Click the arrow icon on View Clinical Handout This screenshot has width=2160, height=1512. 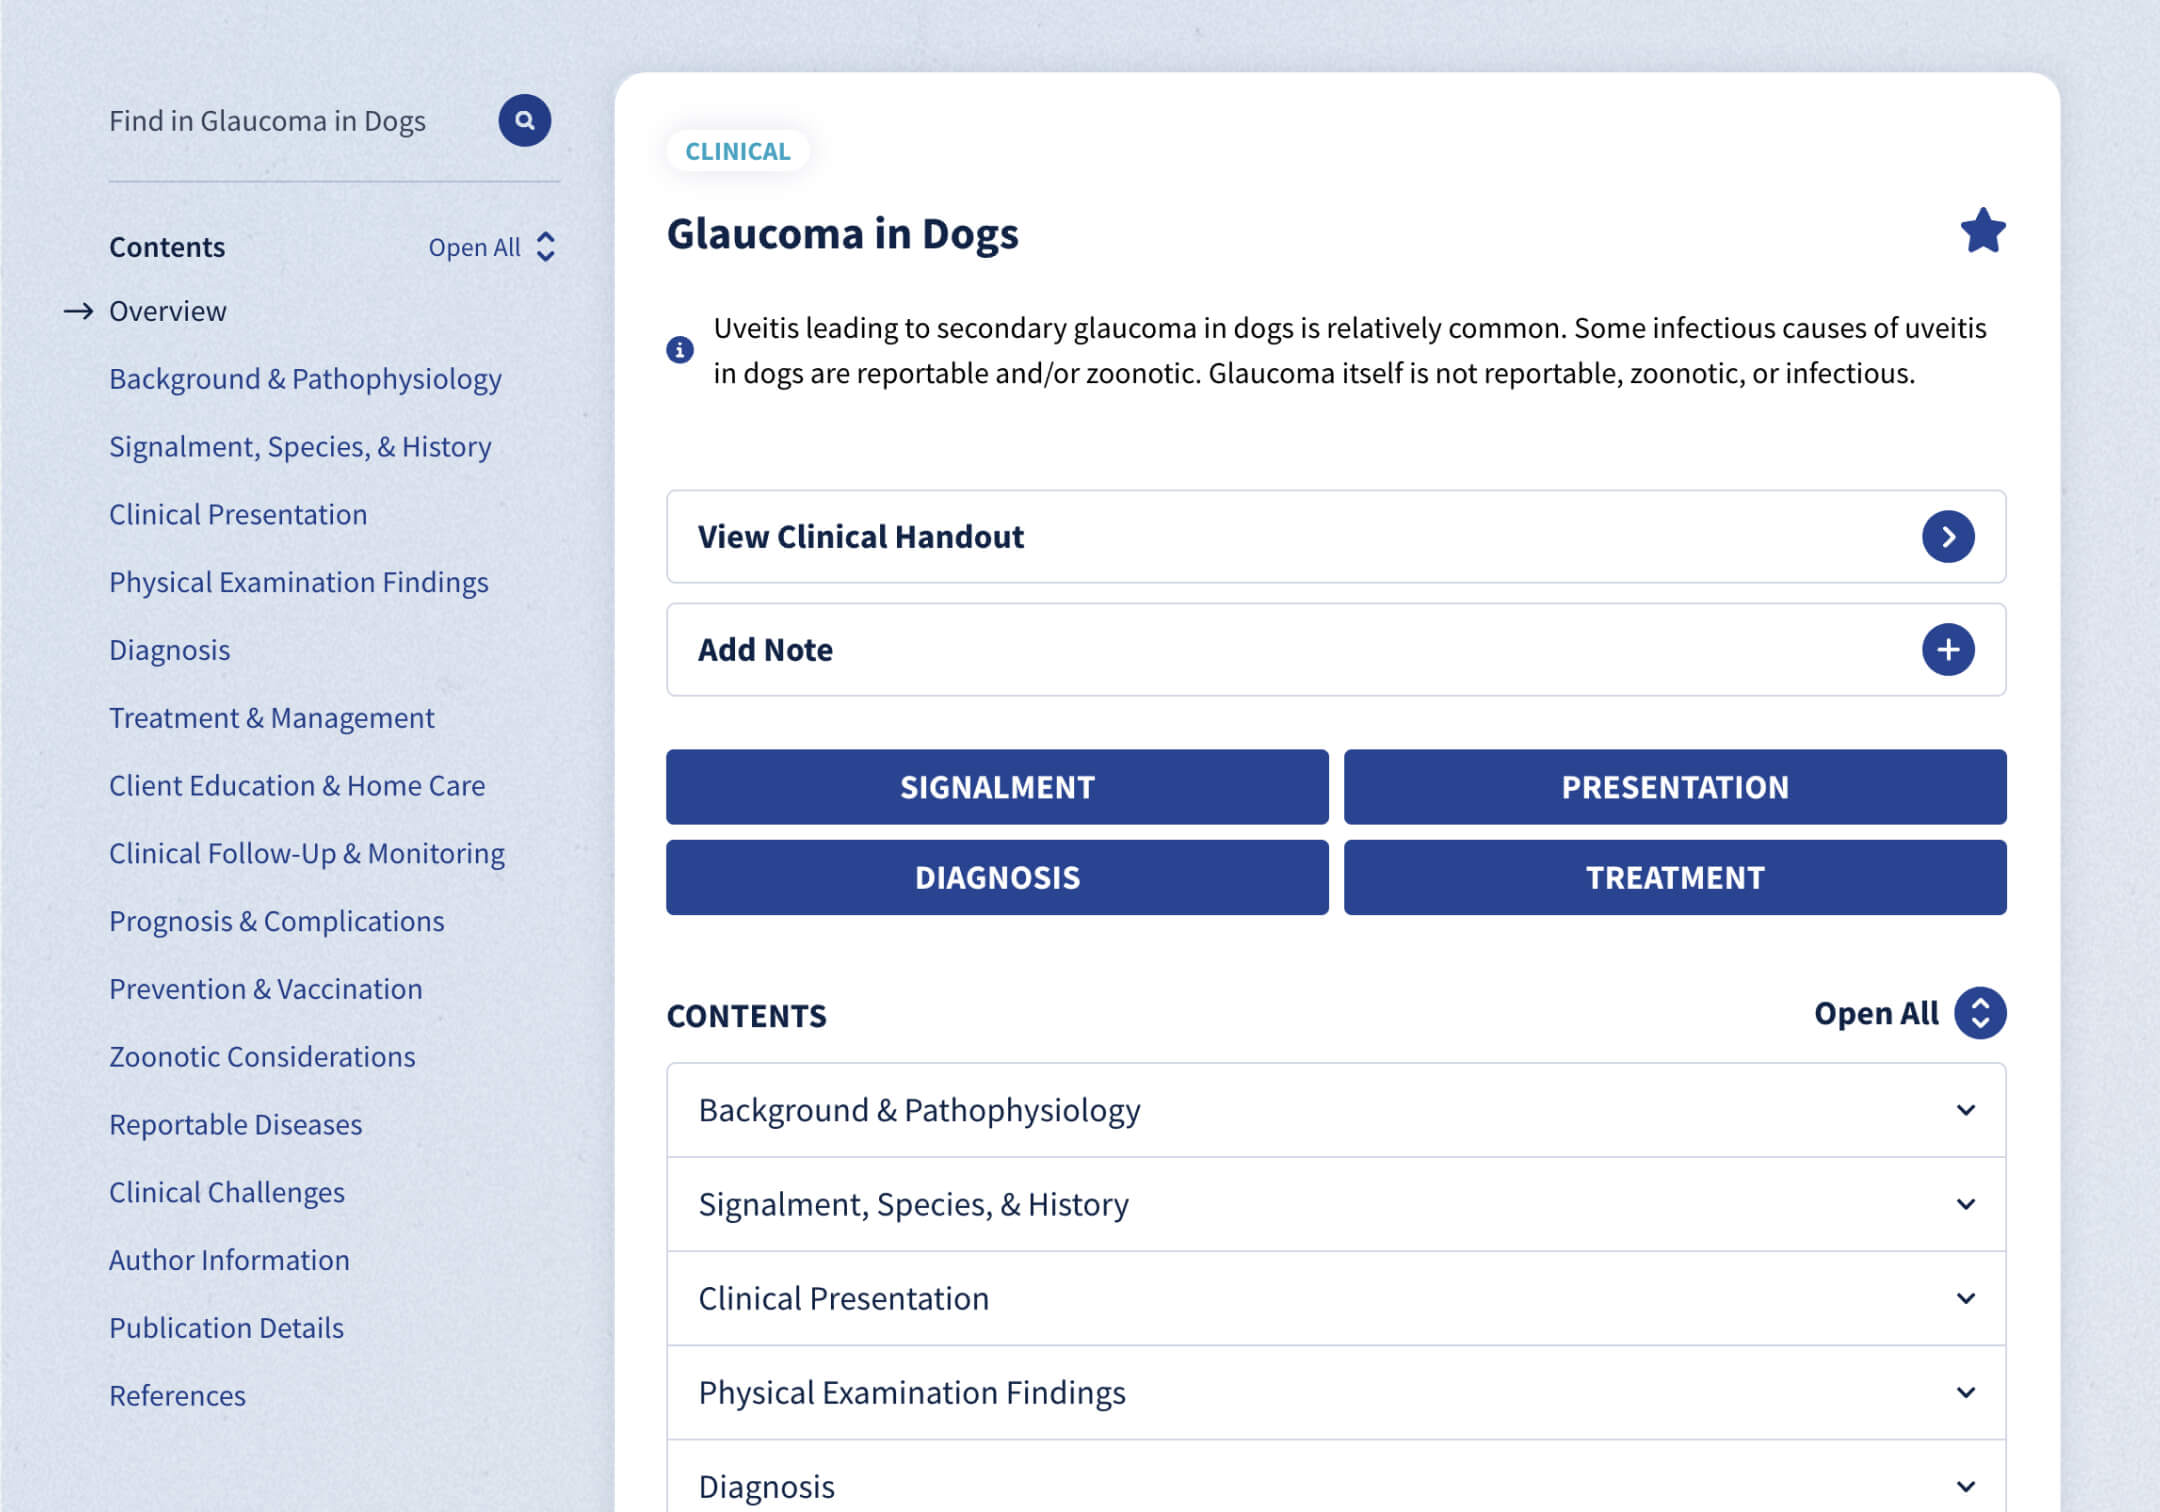coord(1947,537)
